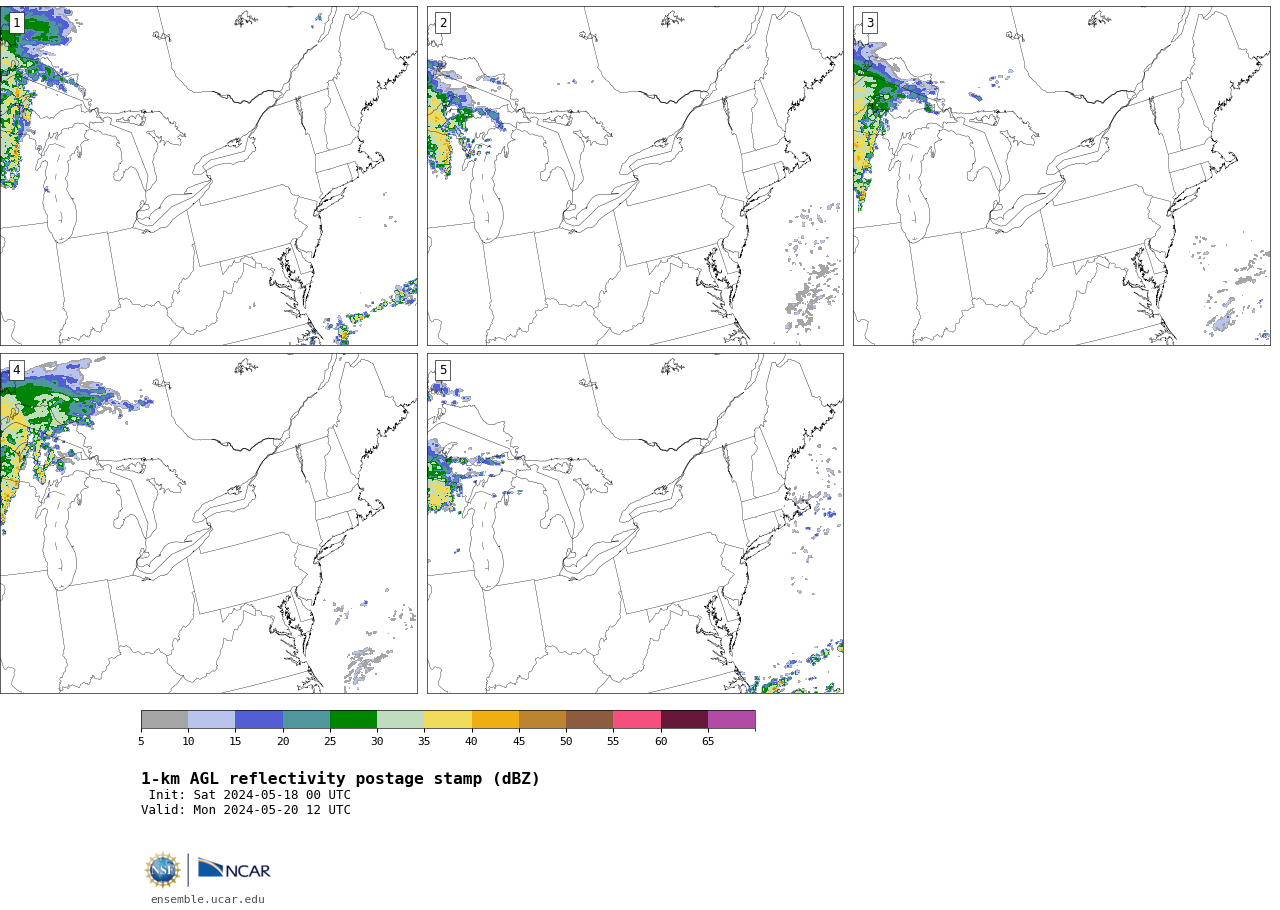Viewport: 1280px width, 910px height.
Task: Click the NSF logo icon
Action: pyautogui.click(x=163, y=870)
